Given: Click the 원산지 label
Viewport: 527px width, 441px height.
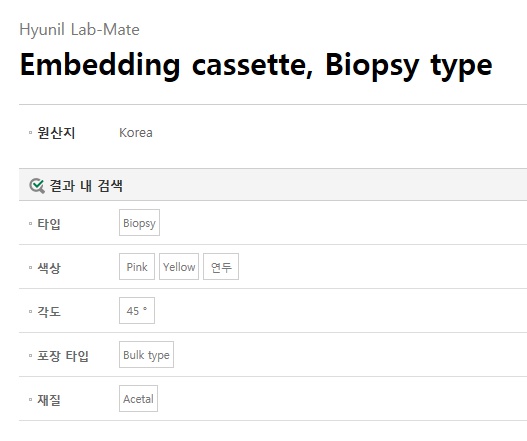Looking at the screenshot, I should pyautogui.click(x=56, y=133).
